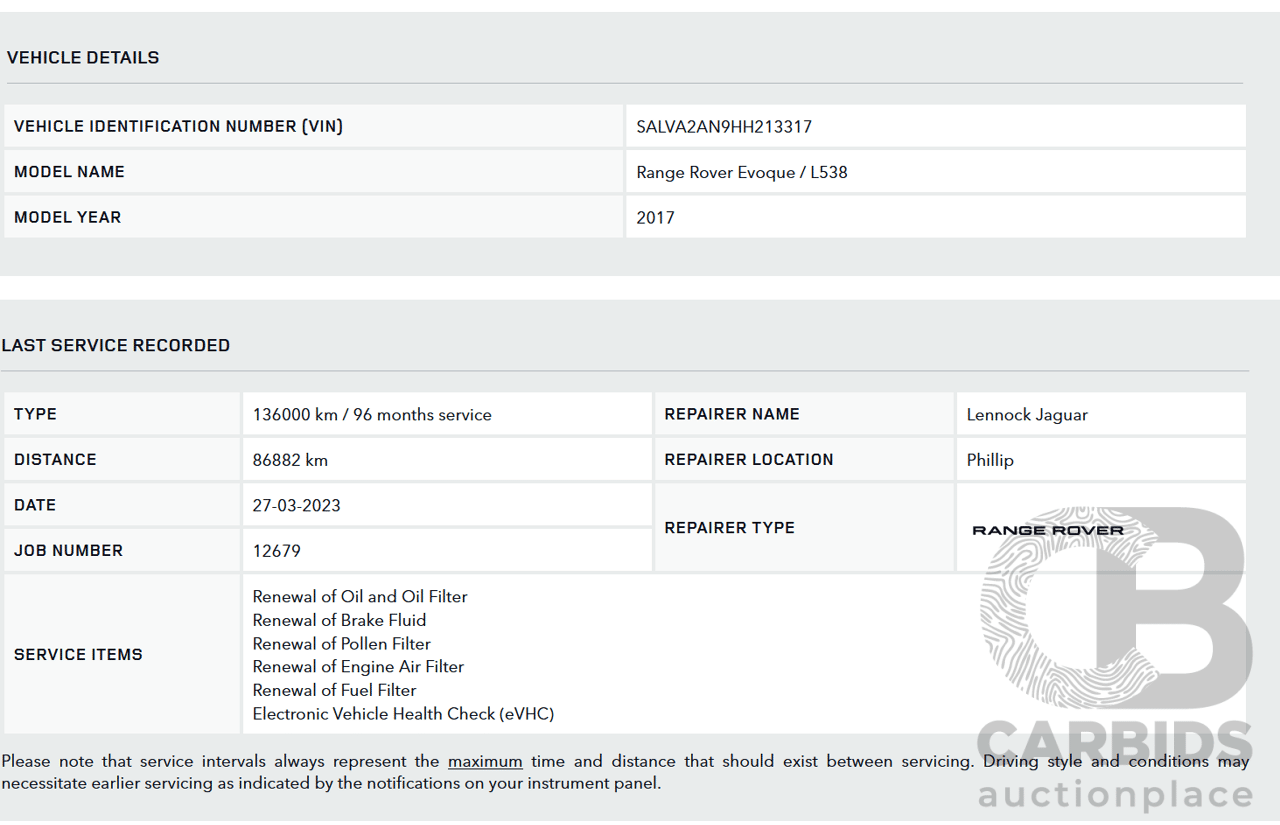
Task: Click the SERVICE ITEMS label cell
Action: click(x=122, y=654)
